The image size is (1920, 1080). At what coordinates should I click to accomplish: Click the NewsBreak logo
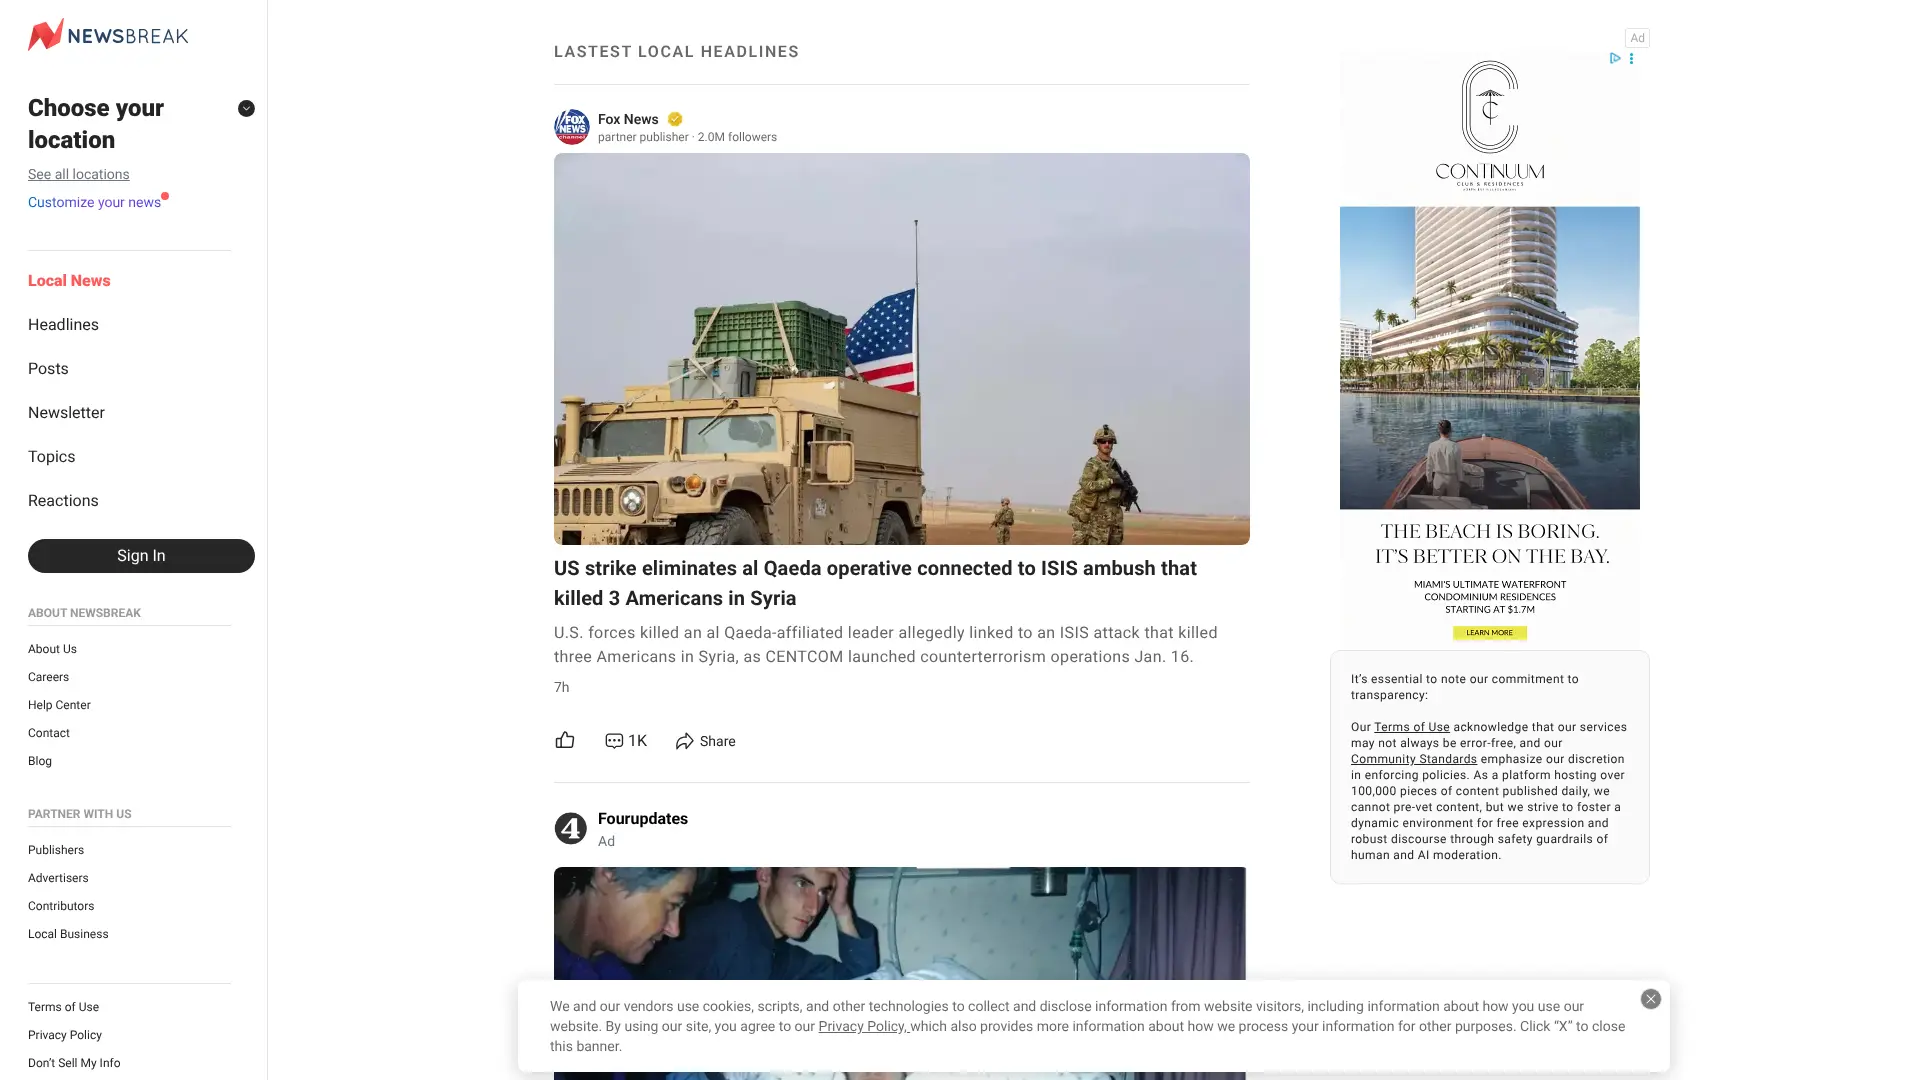click(x=108, y=35)
